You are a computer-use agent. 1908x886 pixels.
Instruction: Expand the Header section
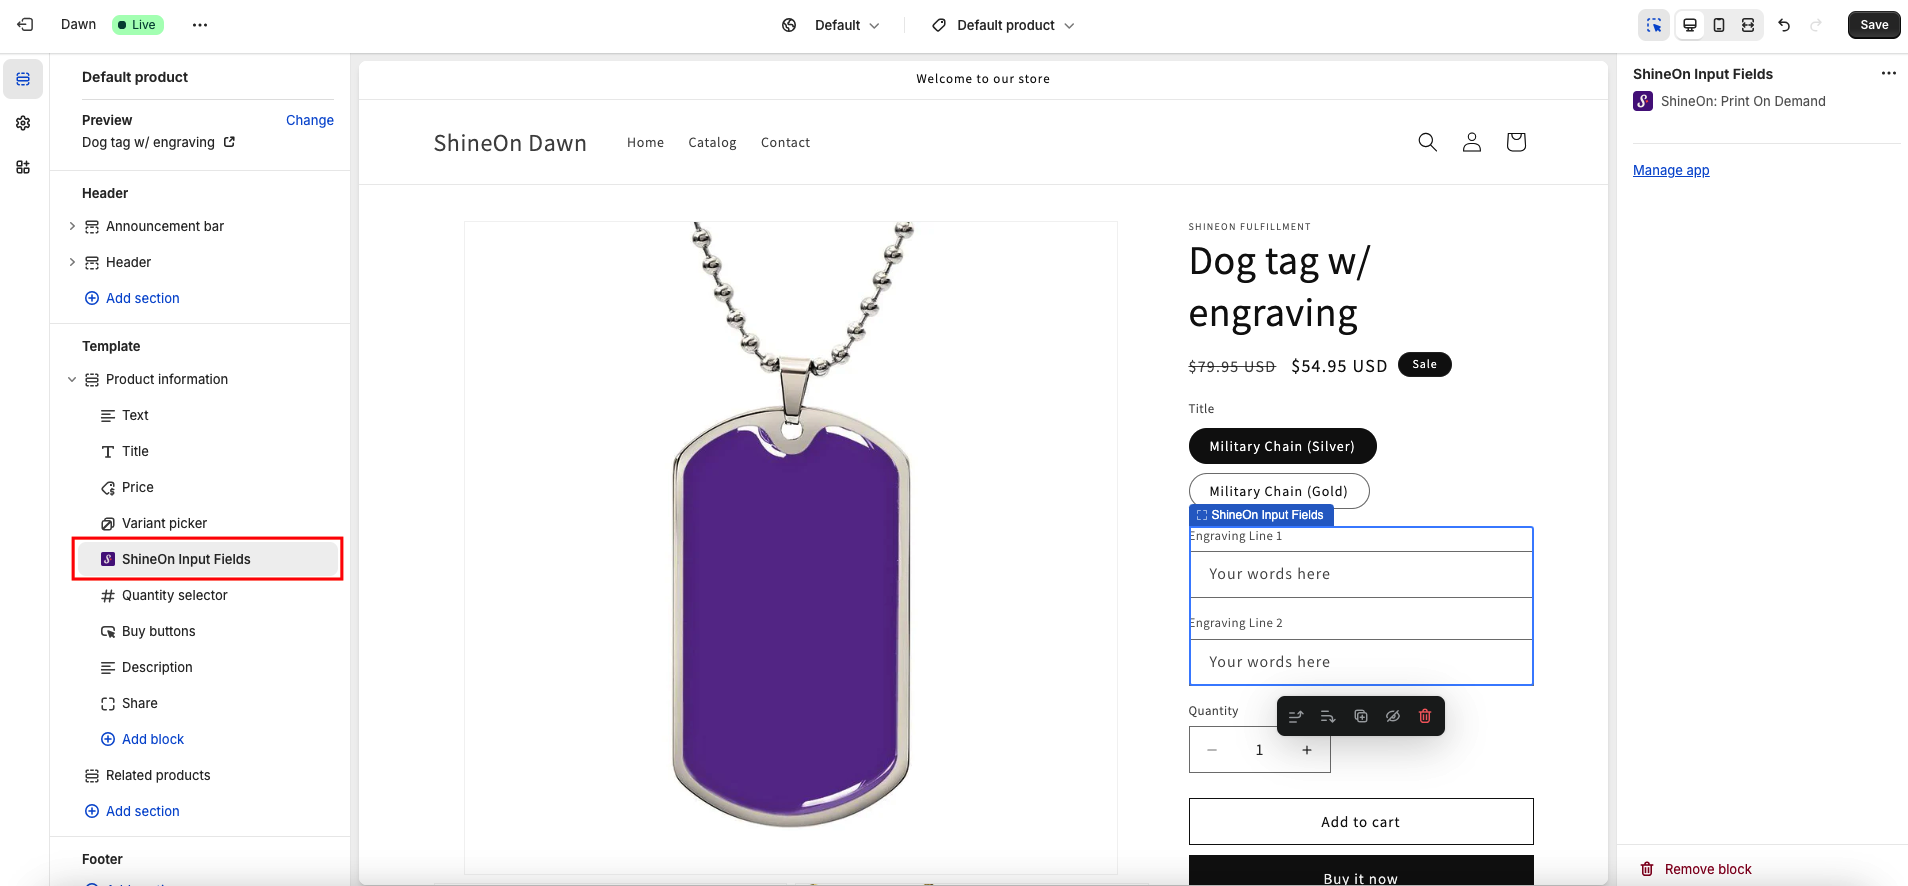(72, 262)
